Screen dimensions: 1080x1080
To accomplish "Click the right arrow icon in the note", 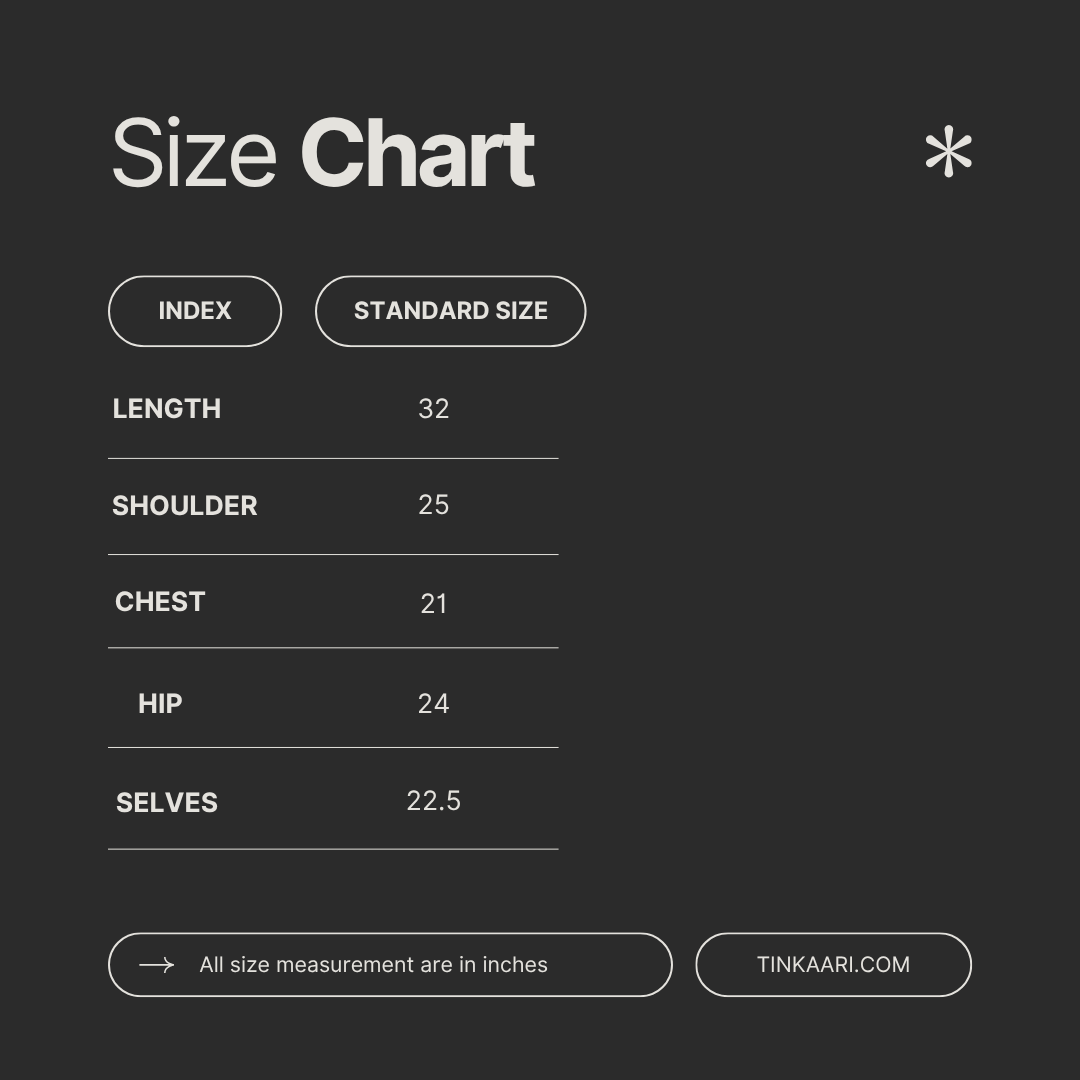I will (156, 965).
